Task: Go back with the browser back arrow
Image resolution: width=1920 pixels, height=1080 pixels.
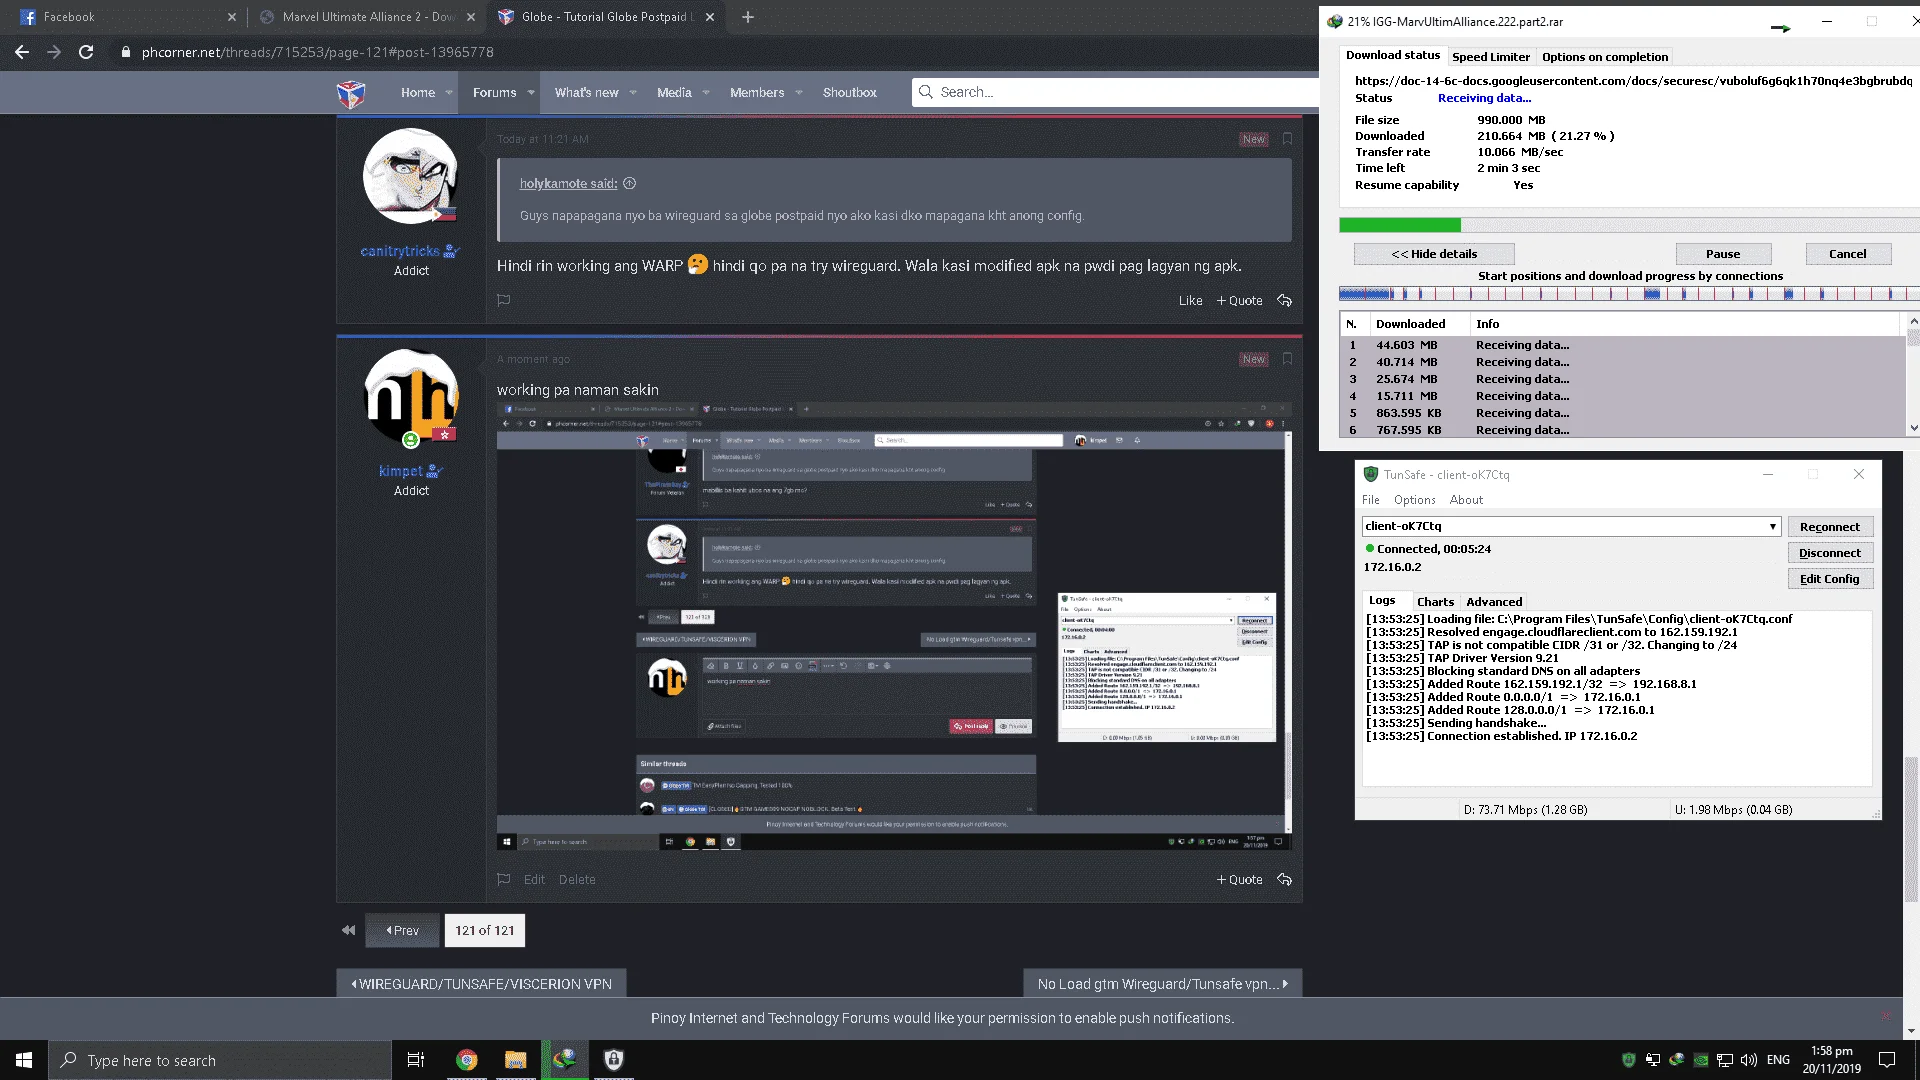Action: point(22,52)
